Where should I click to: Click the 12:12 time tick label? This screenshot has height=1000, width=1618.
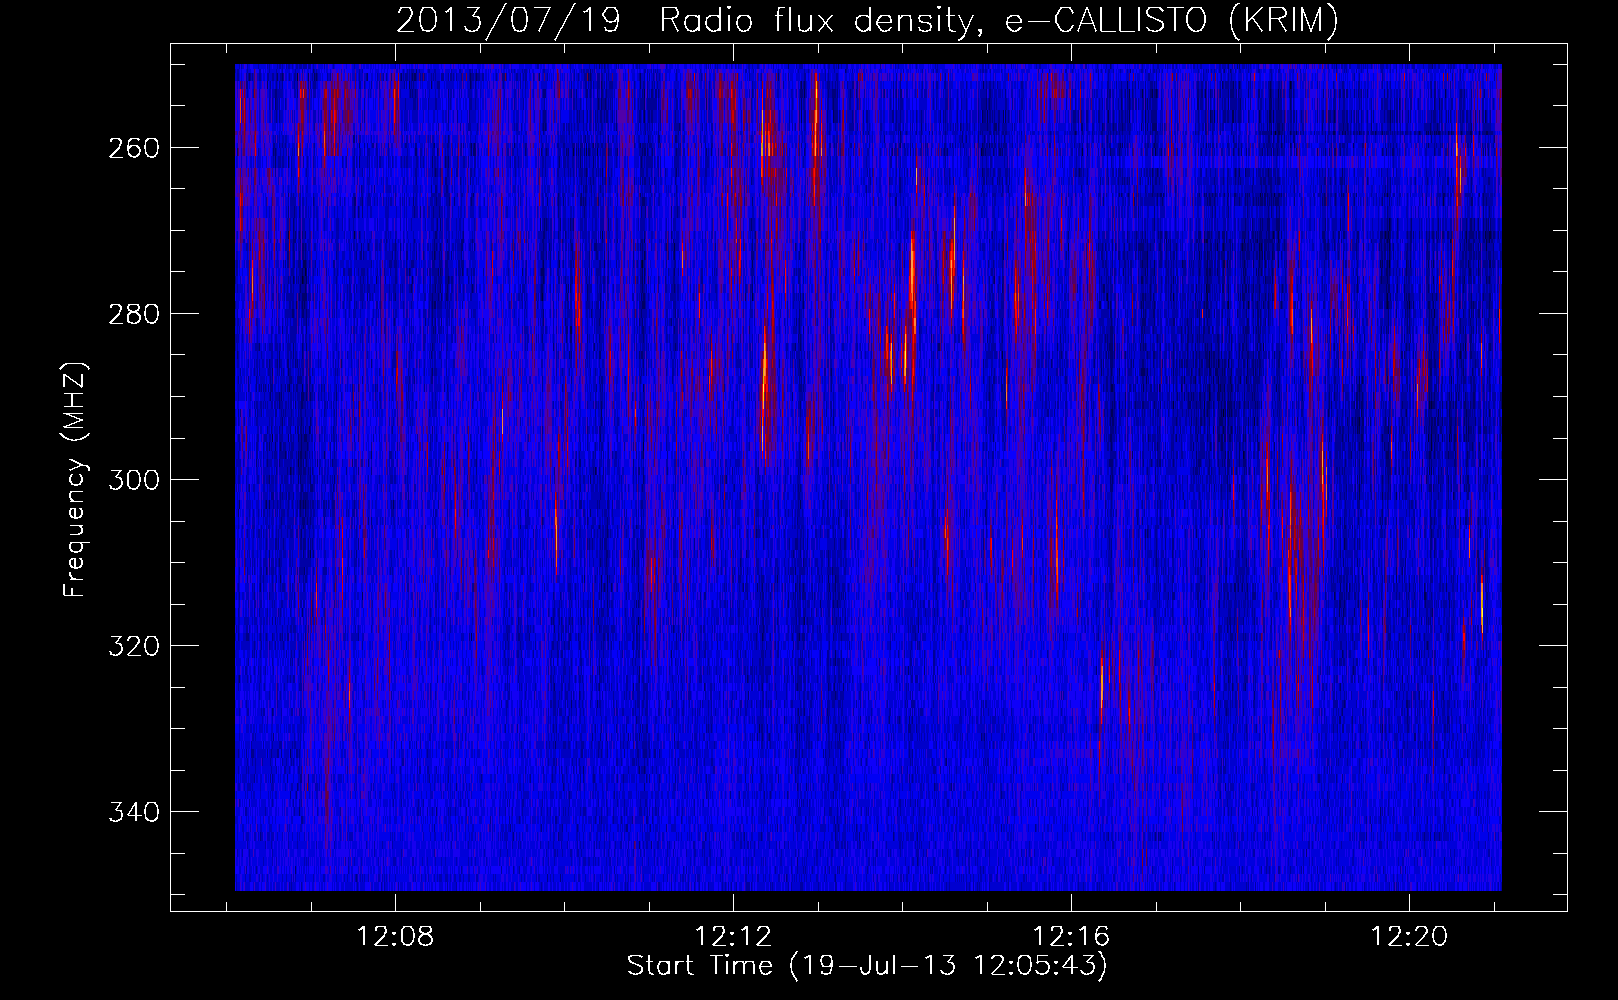pyautogui.click(x=734, y=937)
